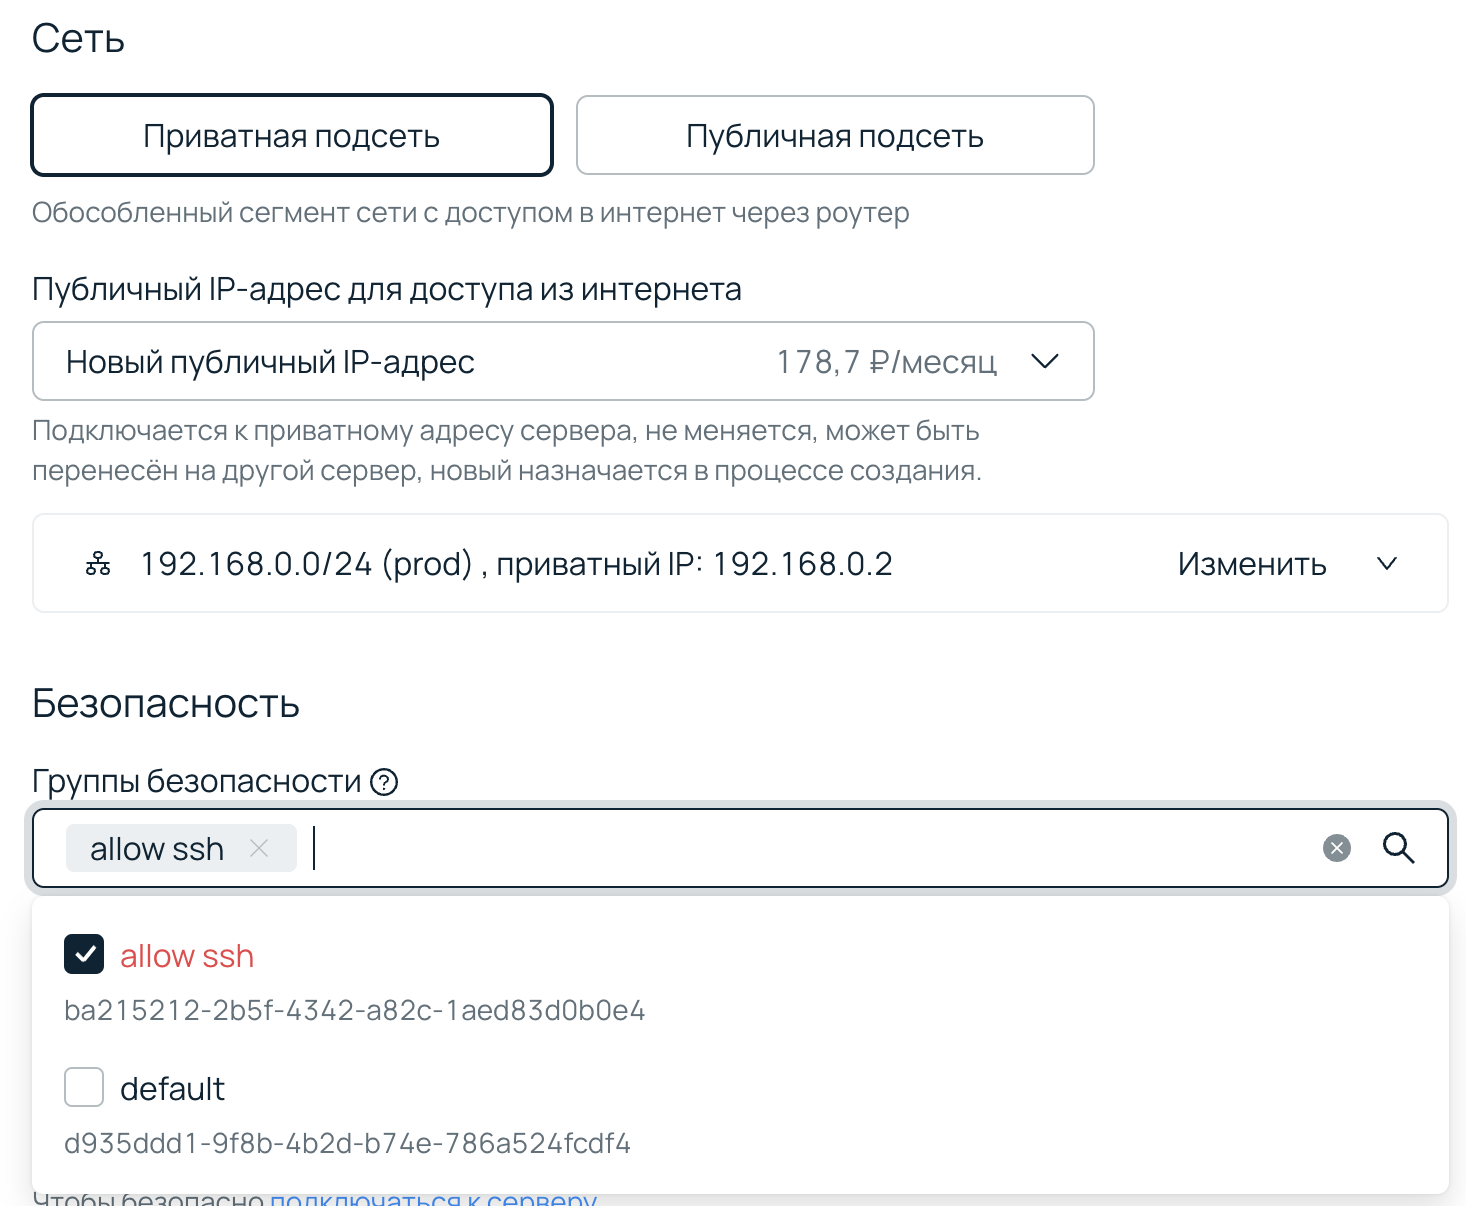Switch to Публичная подсеть tab

click(835, 136)
